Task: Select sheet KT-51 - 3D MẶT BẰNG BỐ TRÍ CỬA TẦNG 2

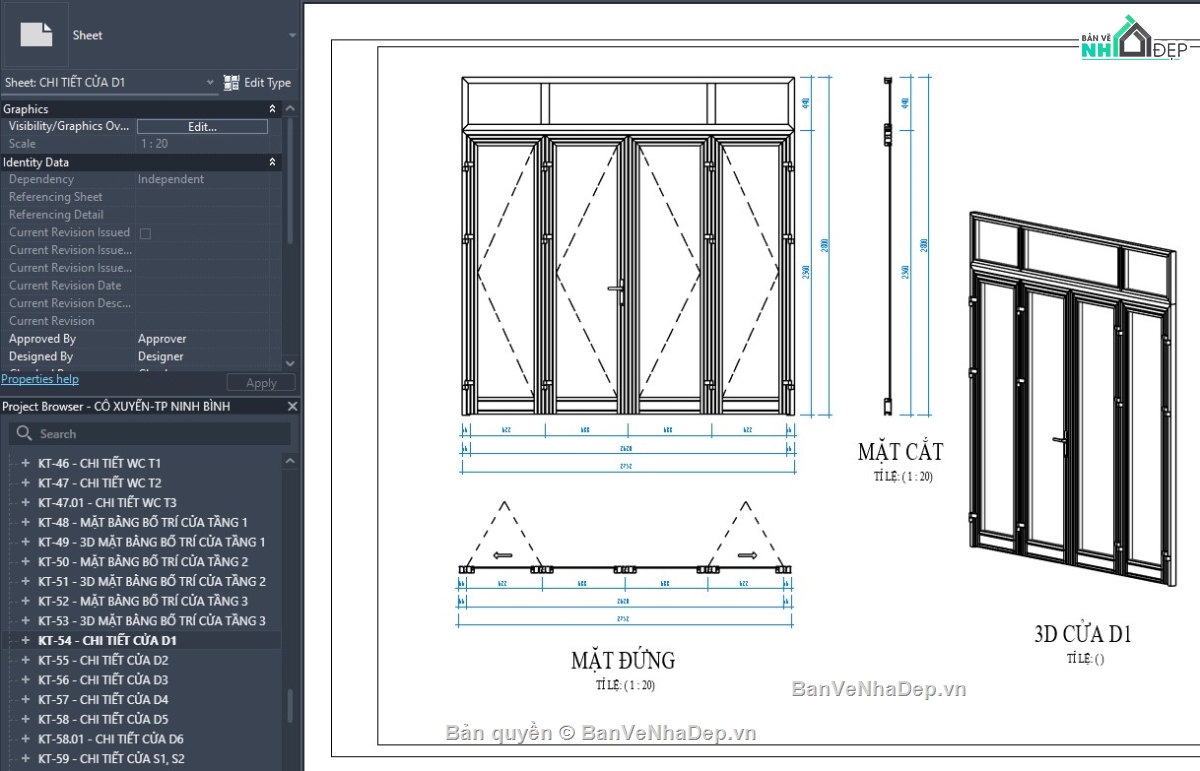Action: [152, 581]
